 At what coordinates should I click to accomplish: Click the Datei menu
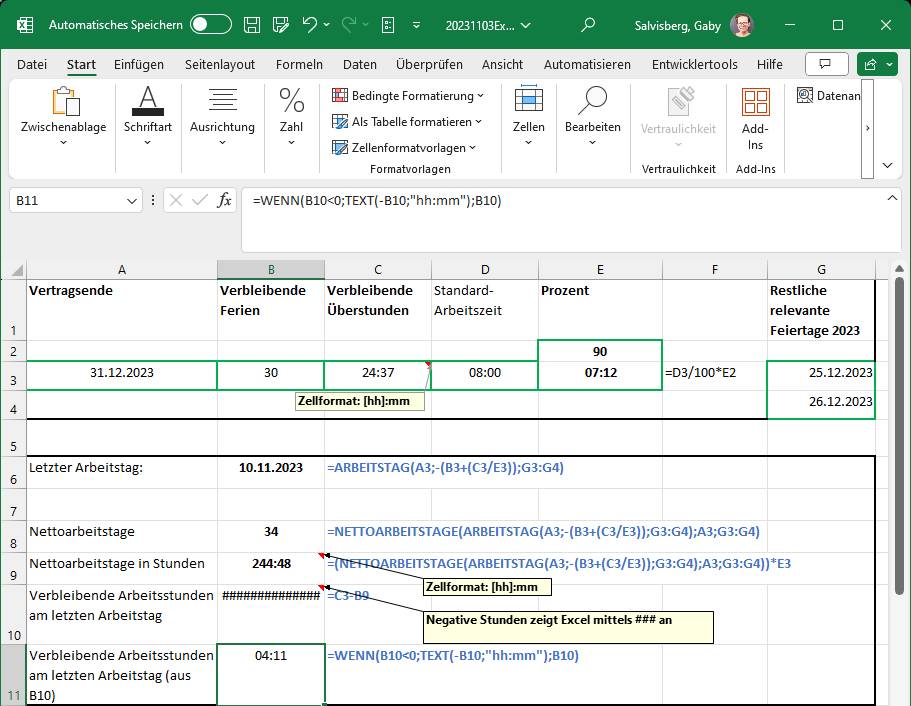tap(32, 64)
